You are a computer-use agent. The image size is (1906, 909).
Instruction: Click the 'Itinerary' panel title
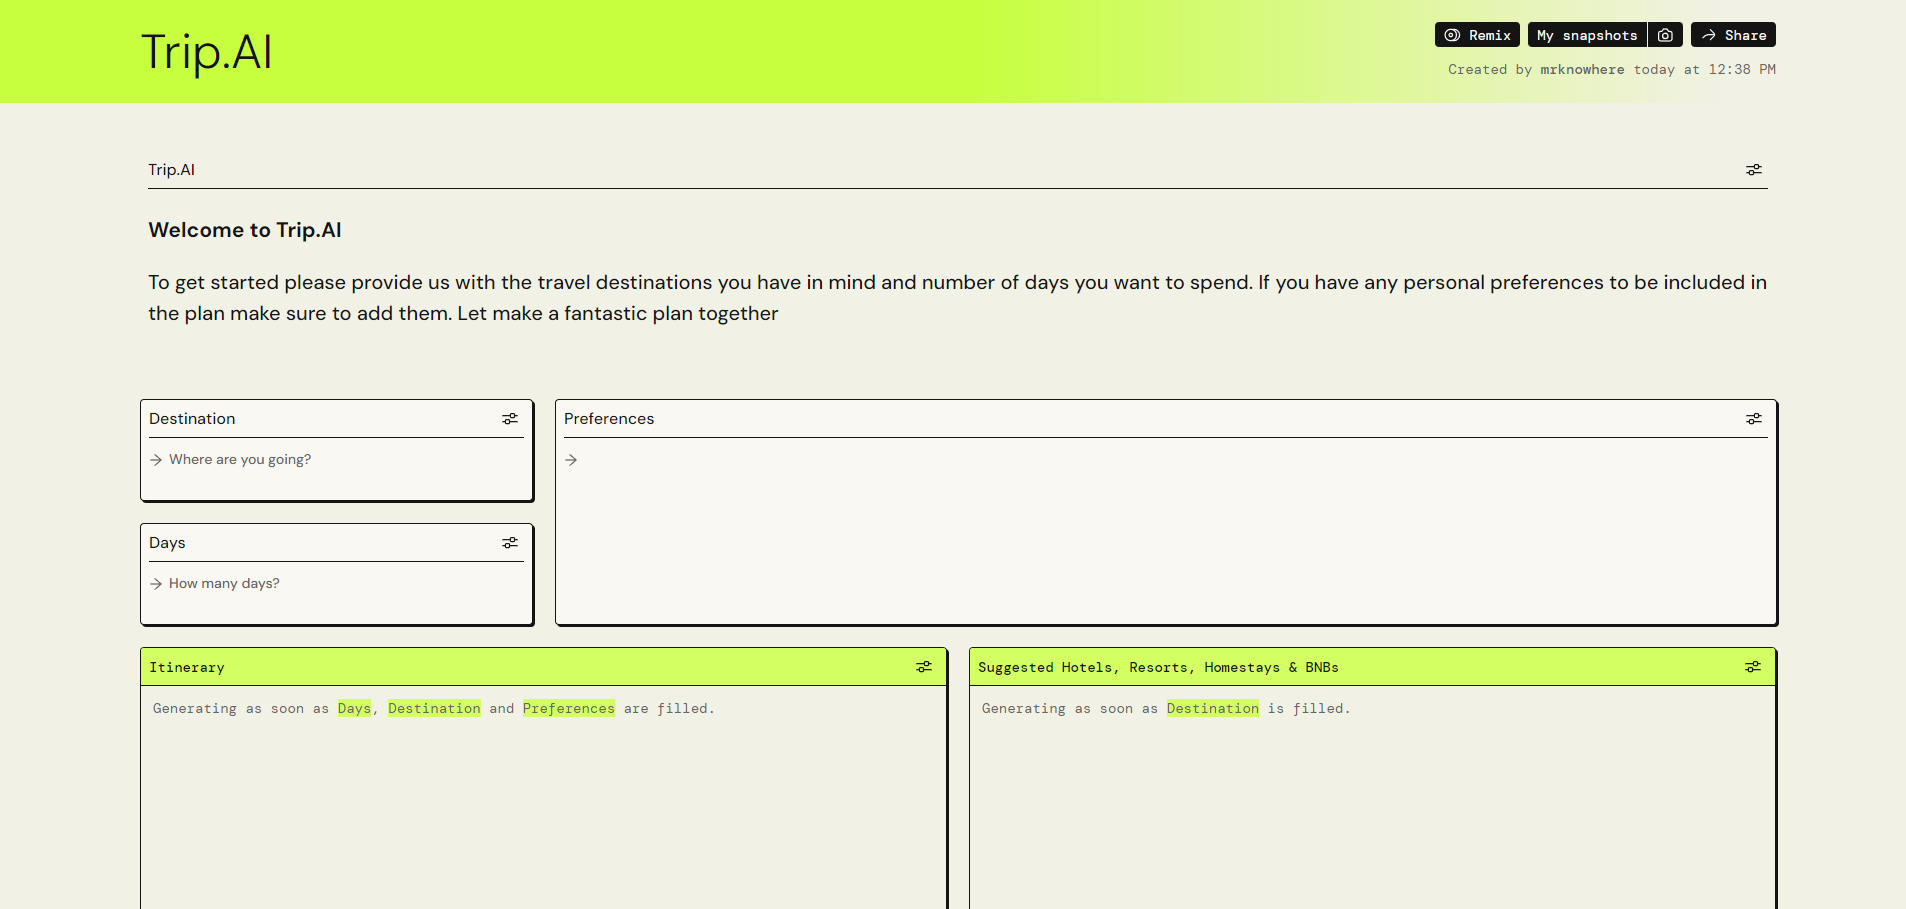point(187,667)
